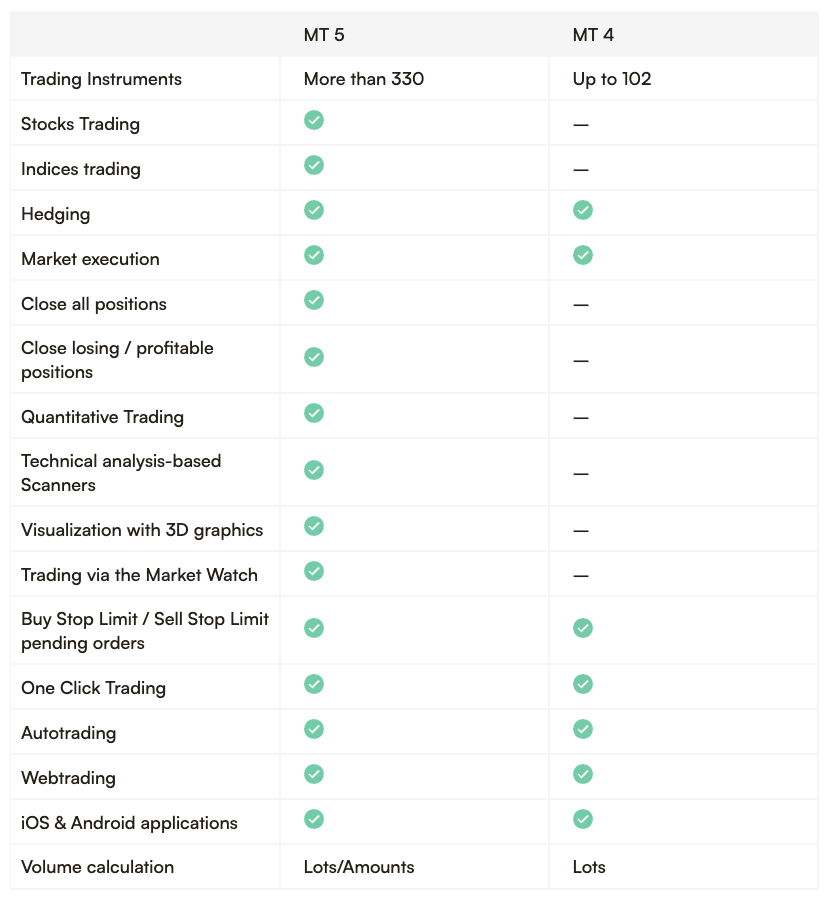Click MT 5 Visualization with 3D graphics checkmark
This screenshot has height=897, width=830.
pyautogui.click(x=314, y=526)
